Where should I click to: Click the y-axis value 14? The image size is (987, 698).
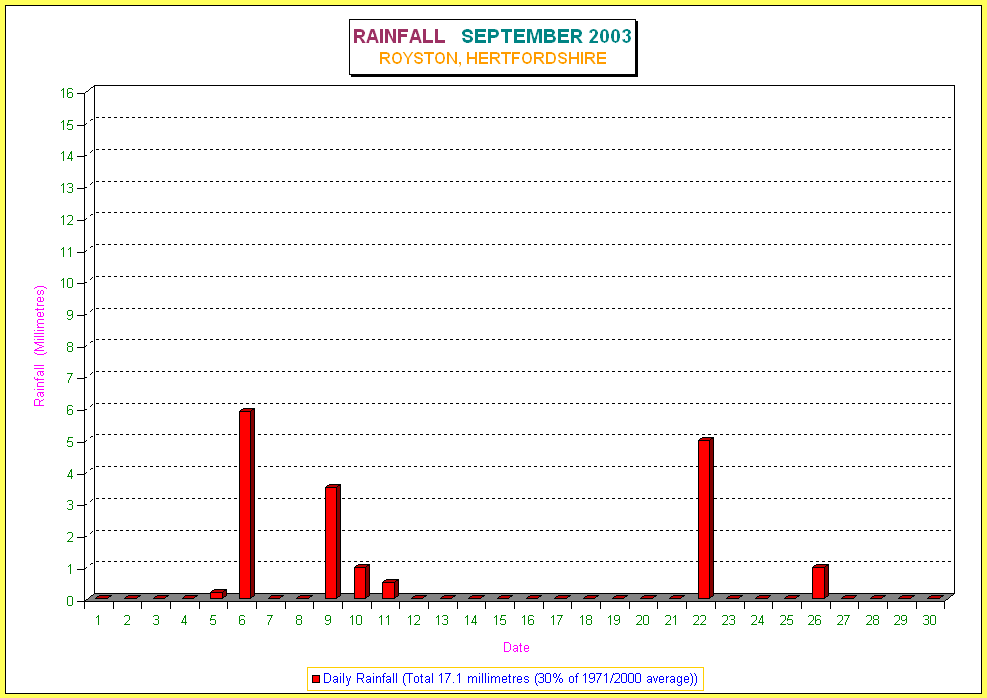[x=67, y=156]
